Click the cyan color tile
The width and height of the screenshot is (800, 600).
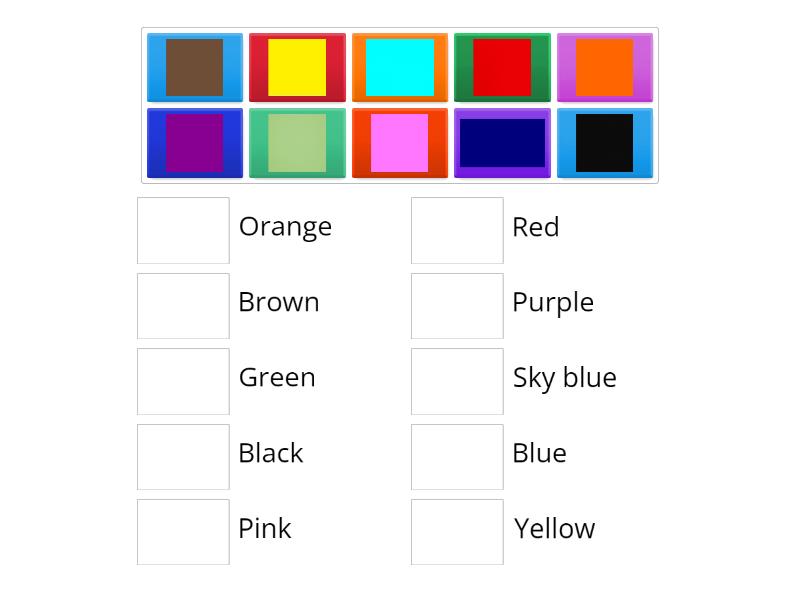pyautogui.click(x=400, y=67)
